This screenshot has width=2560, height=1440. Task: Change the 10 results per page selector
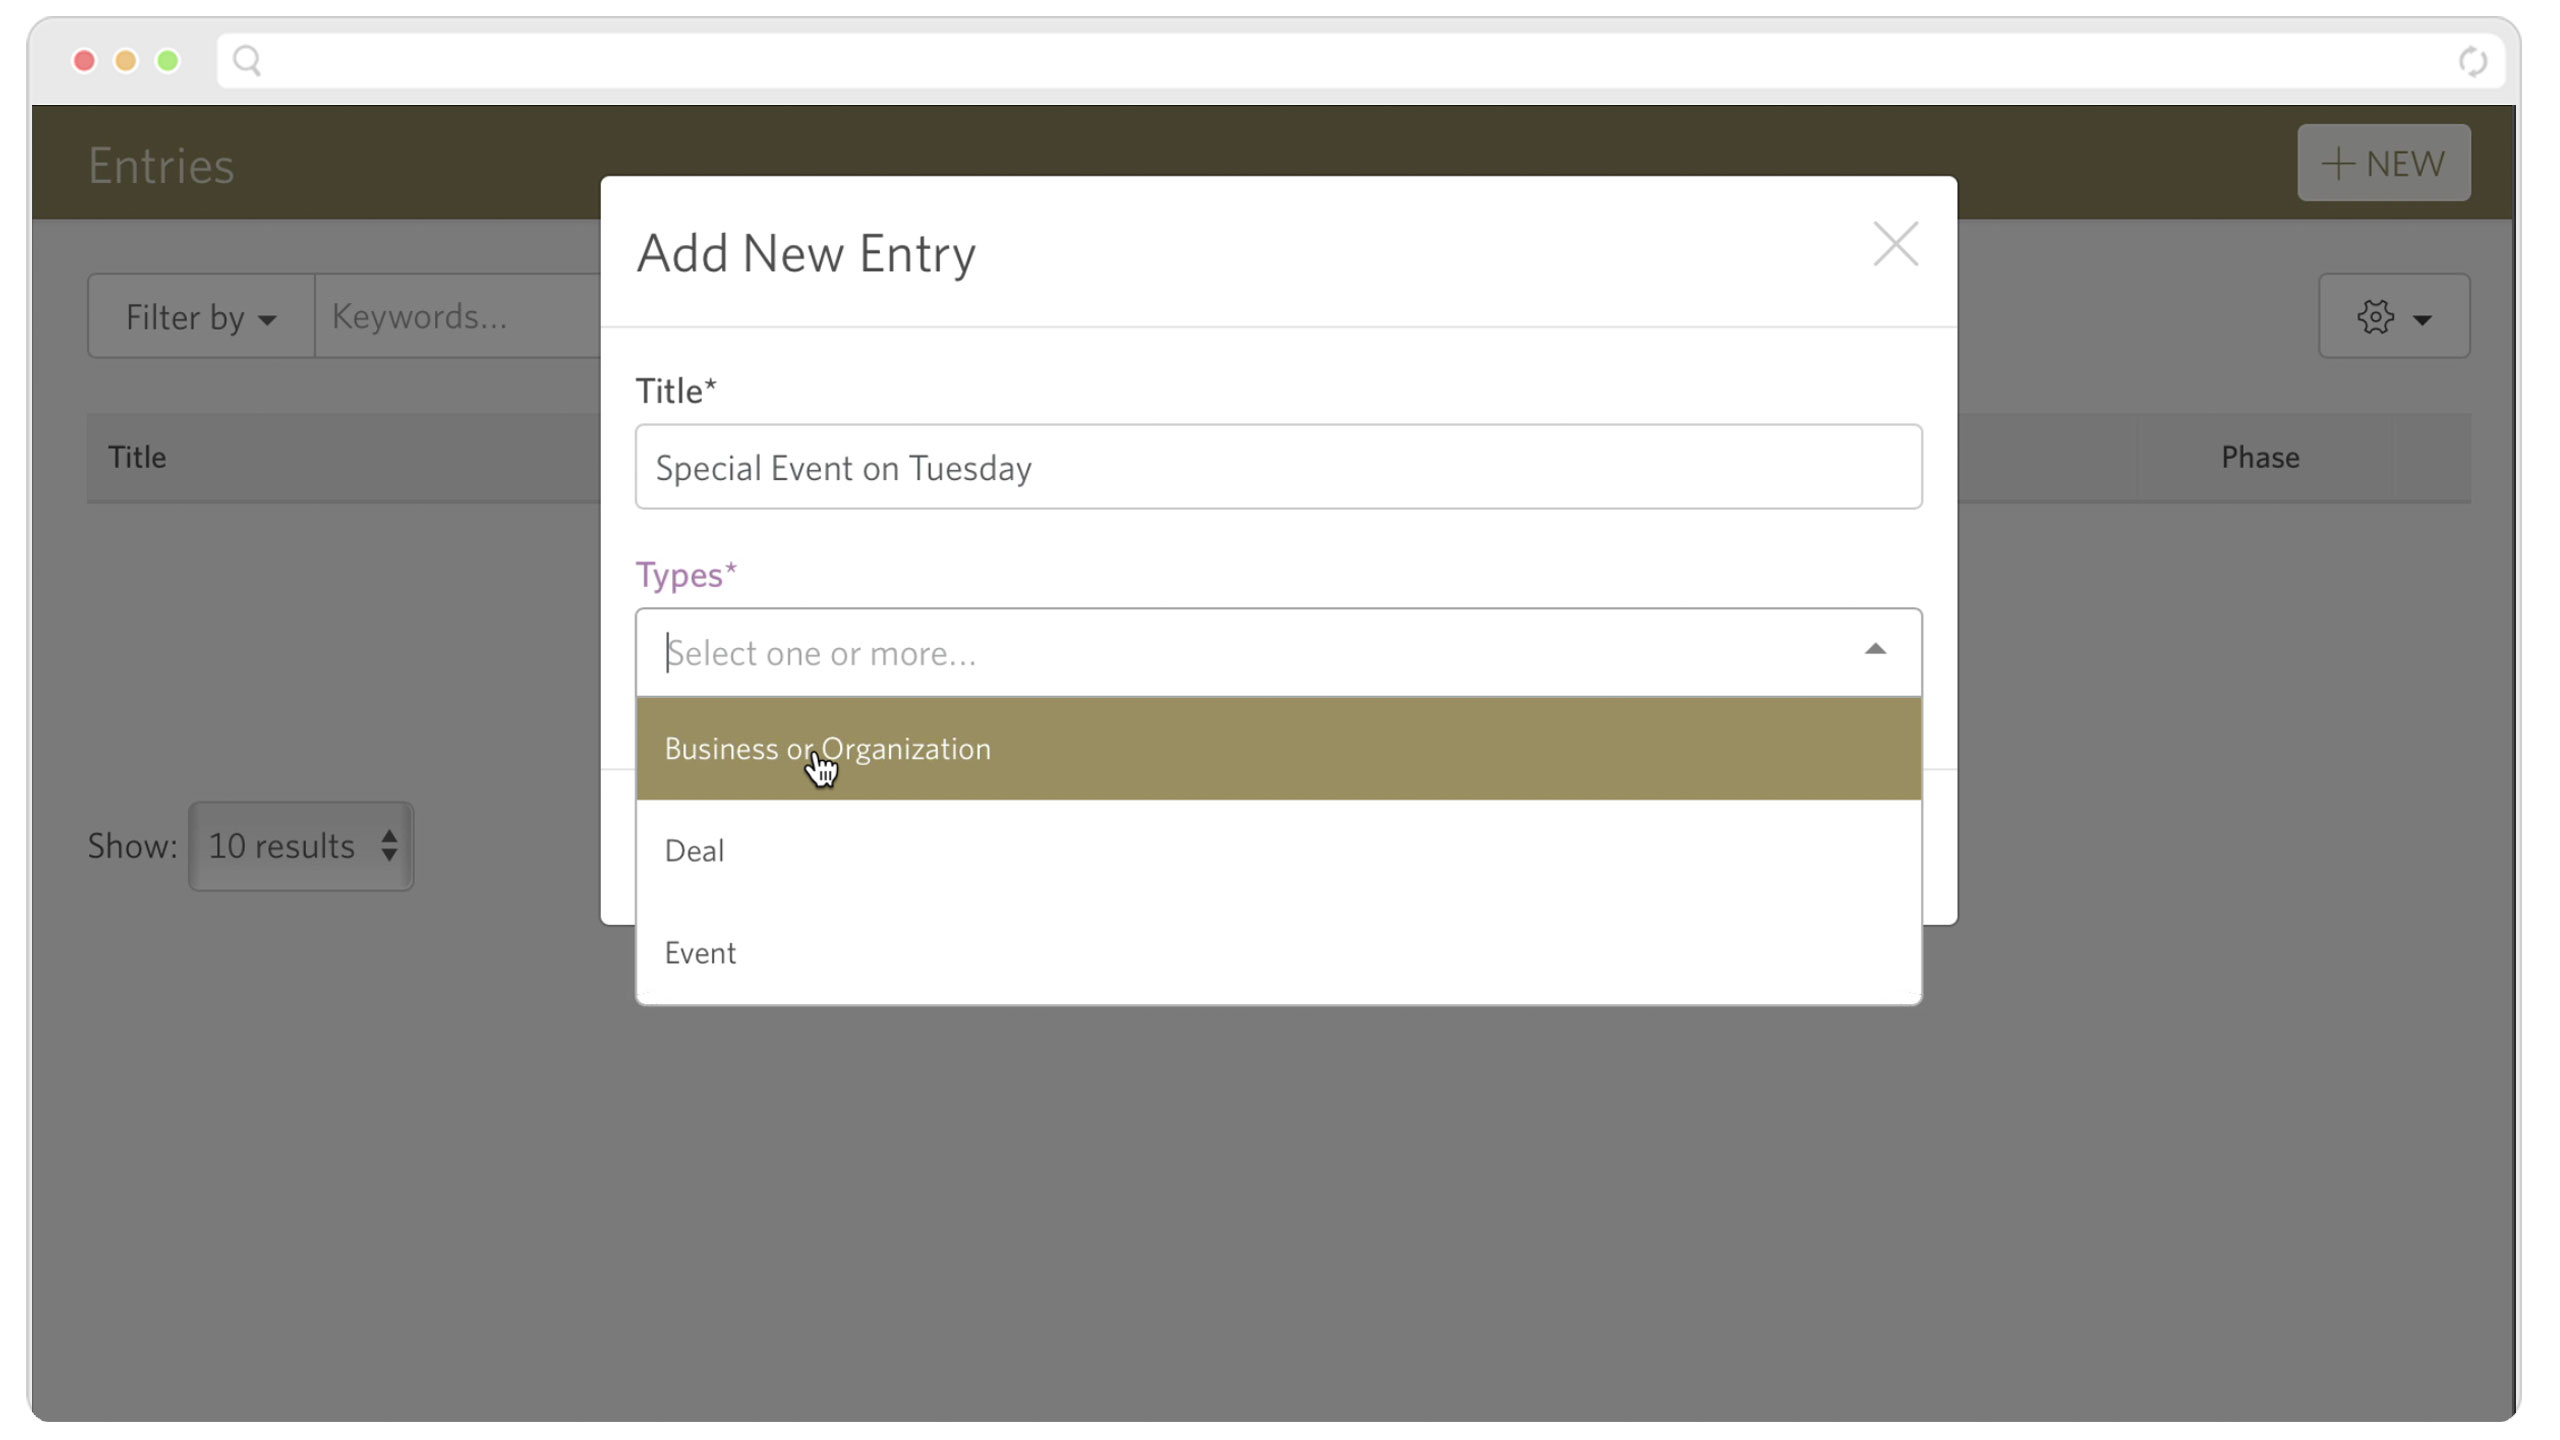[301, 846]
